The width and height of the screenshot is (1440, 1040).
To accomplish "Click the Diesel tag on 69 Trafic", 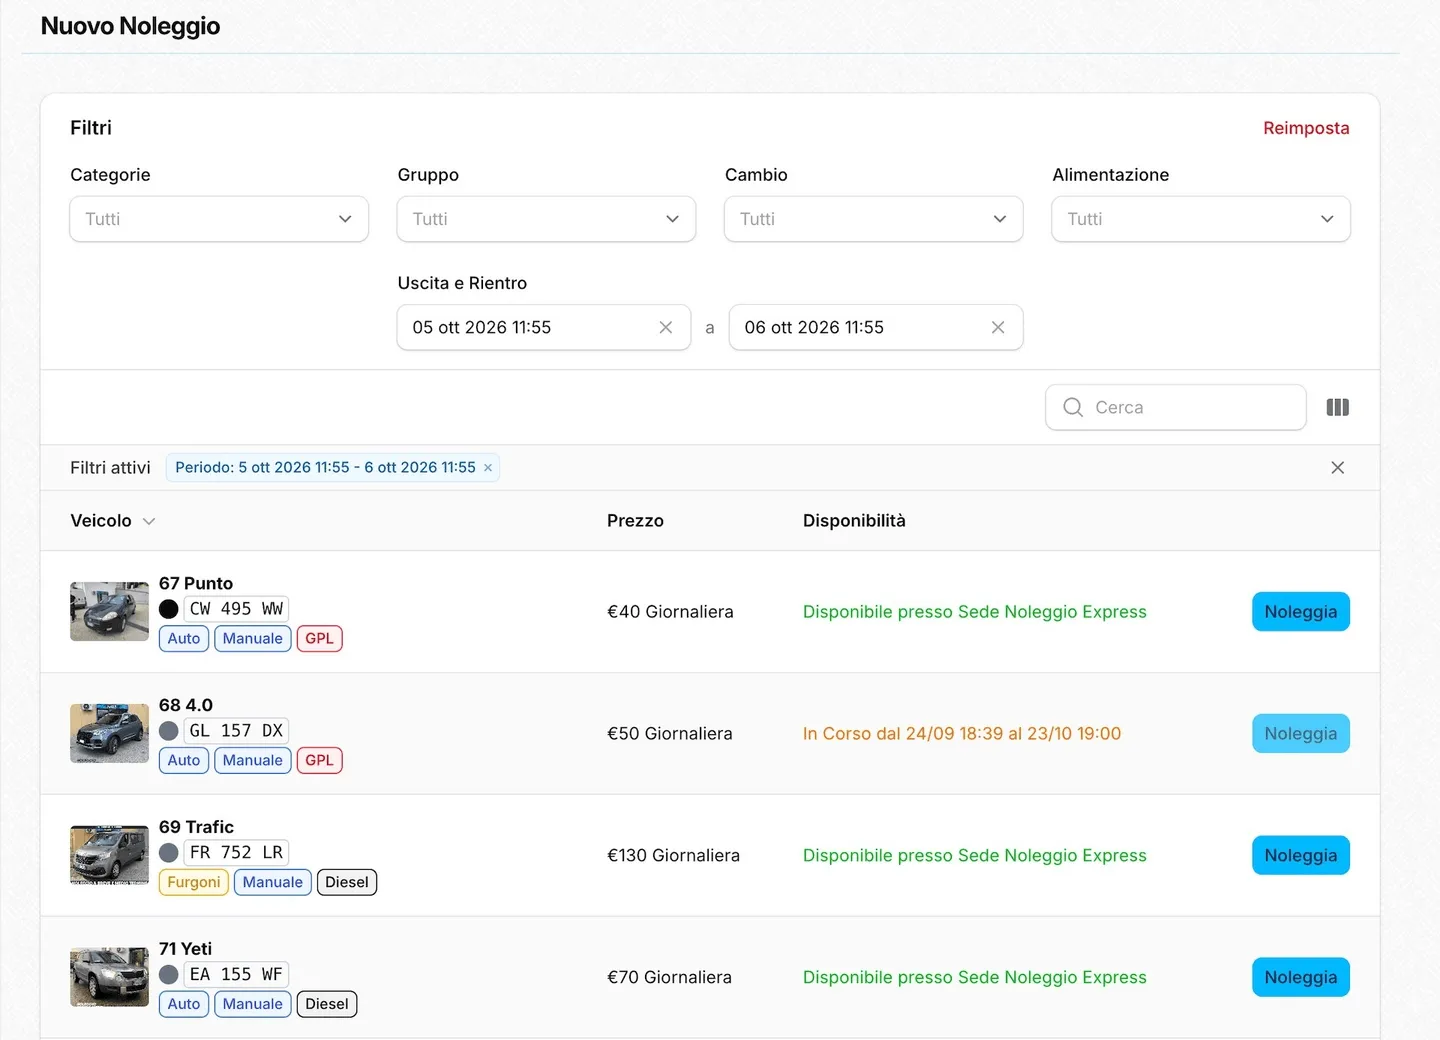I will (x=347, y=883).
